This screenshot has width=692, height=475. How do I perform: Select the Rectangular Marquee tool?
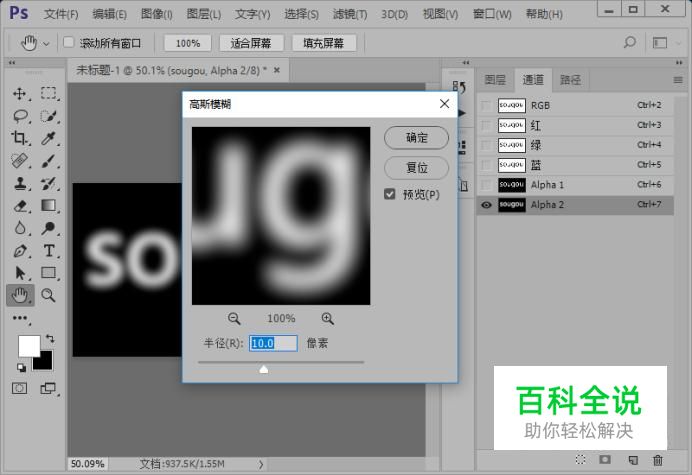point(49,94)
